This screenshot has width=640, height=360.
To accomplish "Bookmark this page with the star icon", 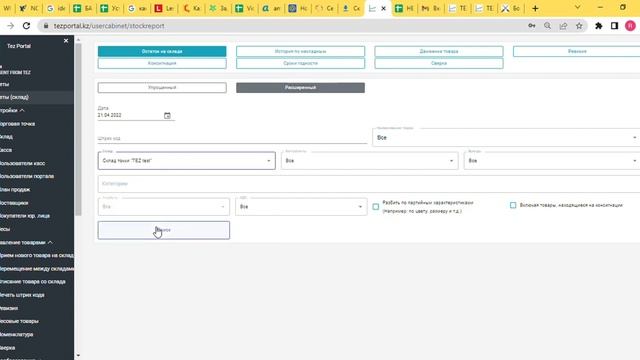I will point(579,26).
